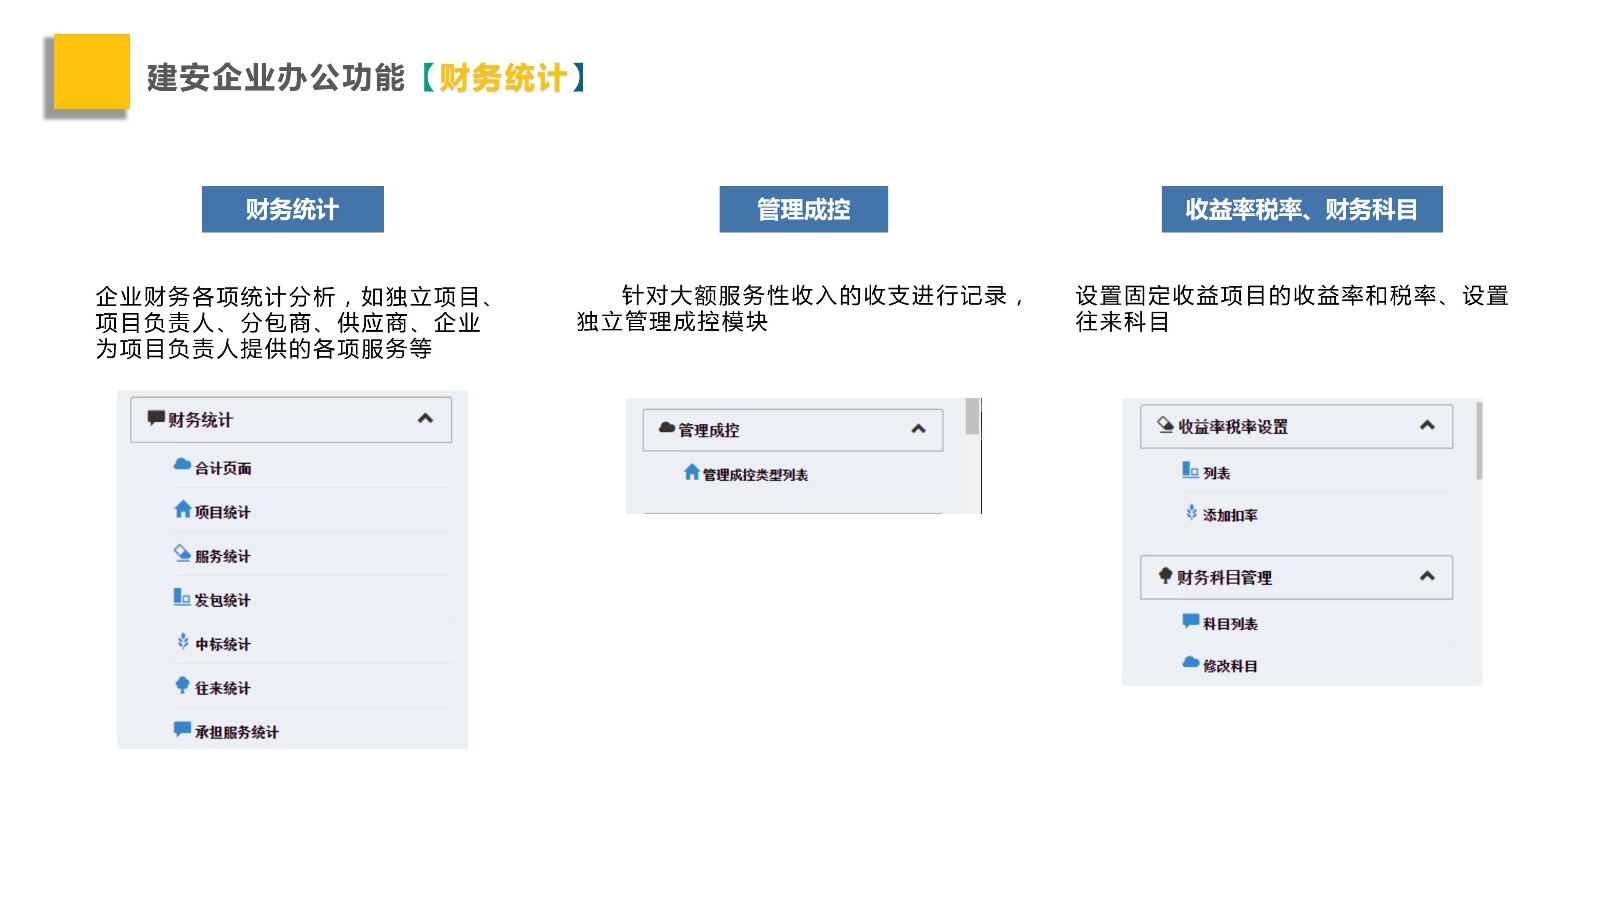Click the cloud icon beside 合计页面
The image size is (1600, 900).
pos(182,465)
